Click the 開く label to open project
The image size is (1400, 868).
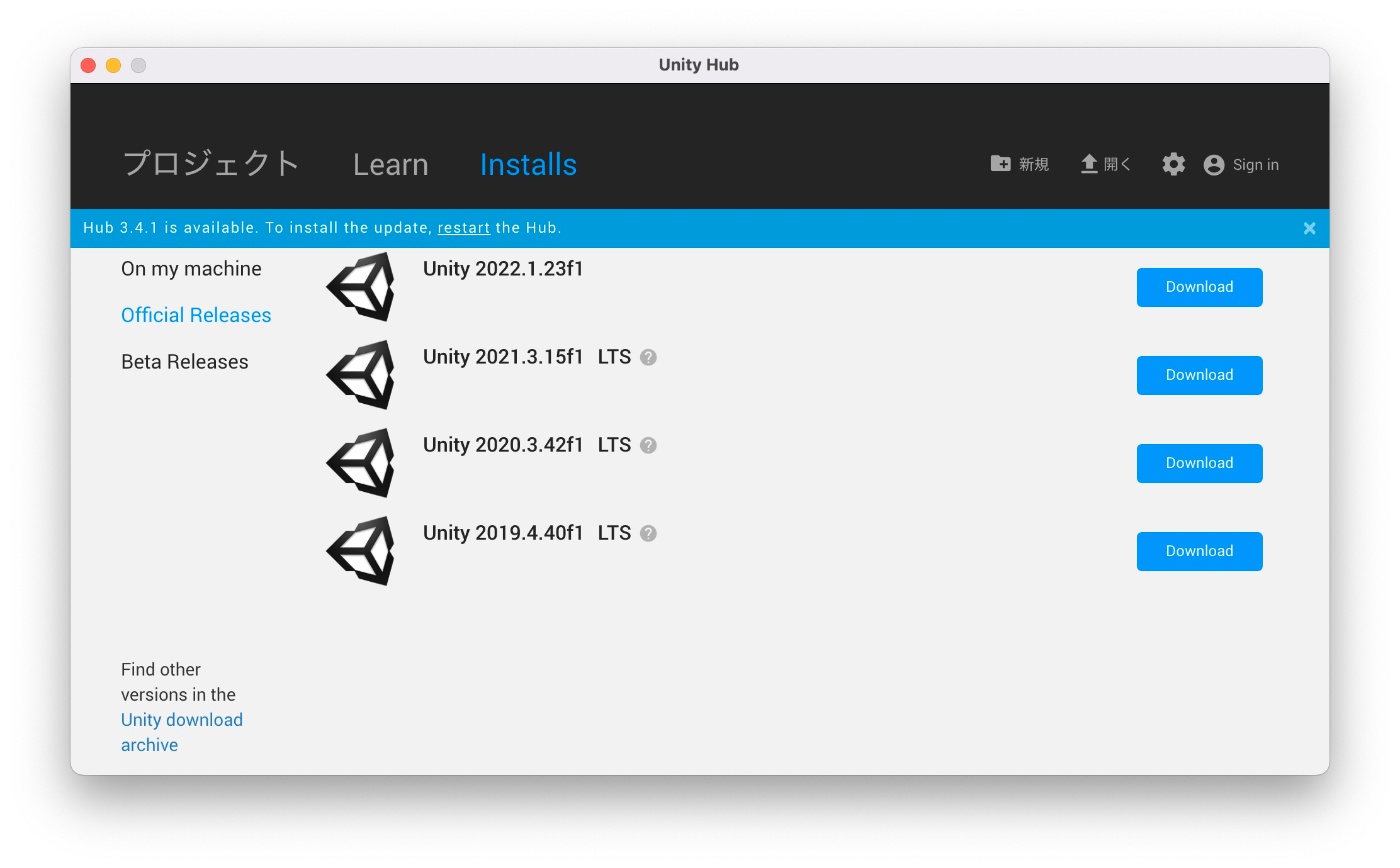tap(1118, 165)
